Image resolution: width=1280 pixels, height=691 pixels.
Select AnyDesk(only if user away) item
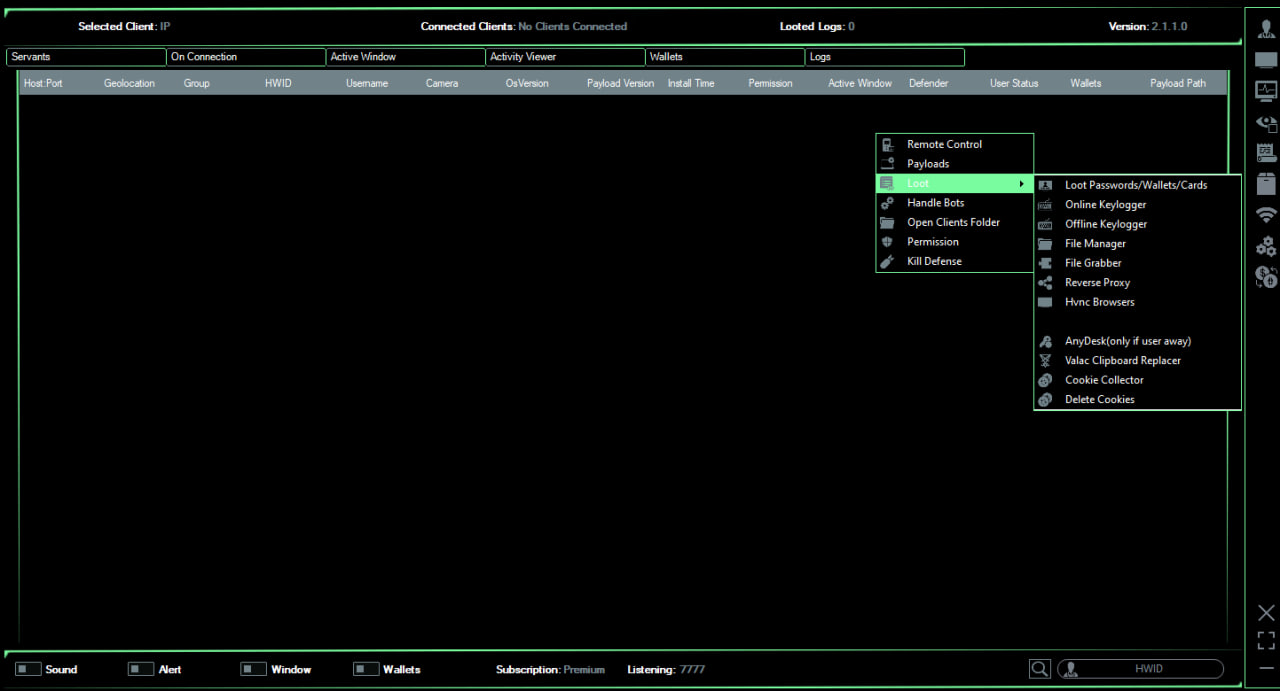click(1137, 341)
